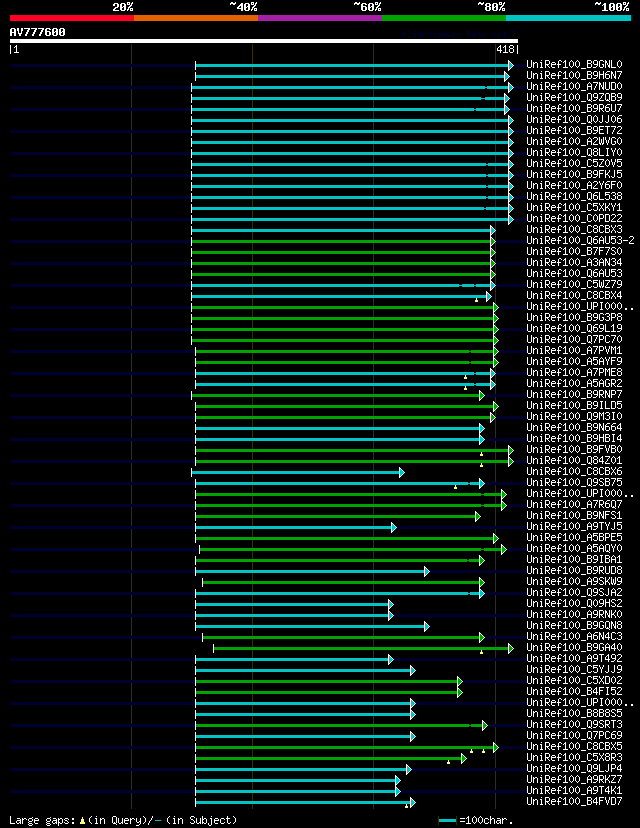Click the short cyan bar for C8CBX6
Image resolution: width=640 pixels, height=828 pixels.
[x=298, y=473]
